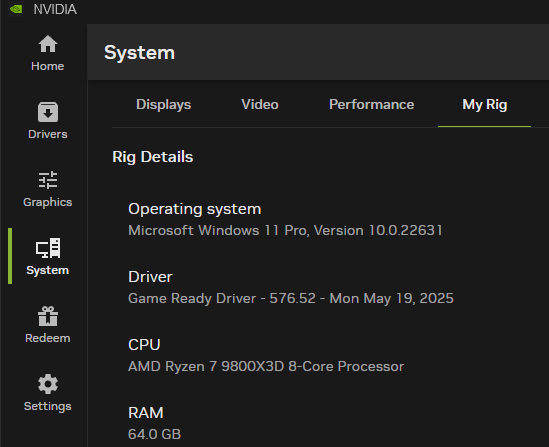Click the RAM label
The width and height of the screenshot is (549, 447).
point(146,413)
